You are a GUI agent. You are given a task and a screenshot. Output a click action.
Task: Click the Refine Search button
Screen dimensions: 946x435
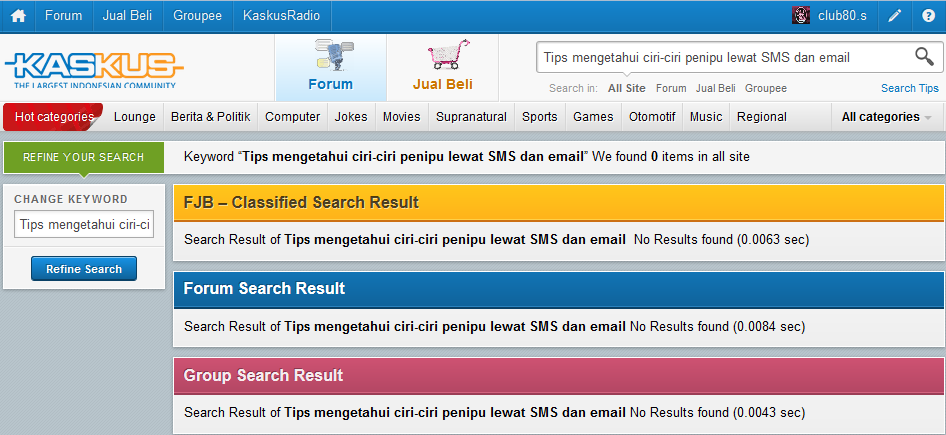pos(84,269)
